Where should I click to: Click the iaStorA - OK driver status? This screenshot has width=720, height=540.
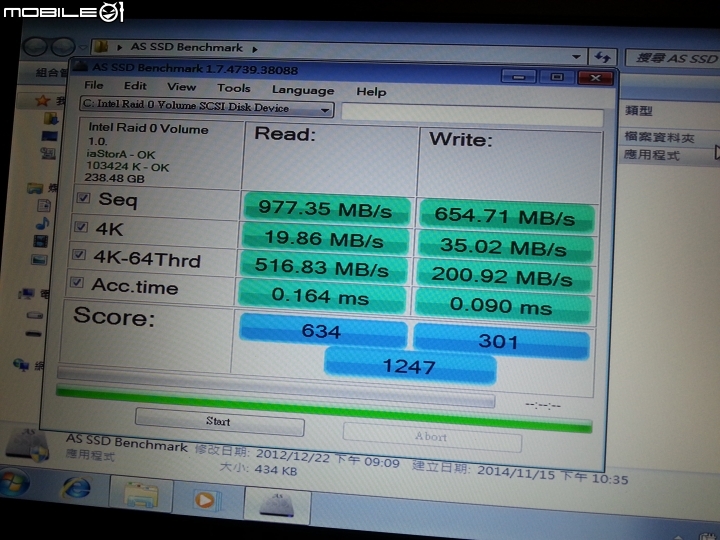[121, 154]
